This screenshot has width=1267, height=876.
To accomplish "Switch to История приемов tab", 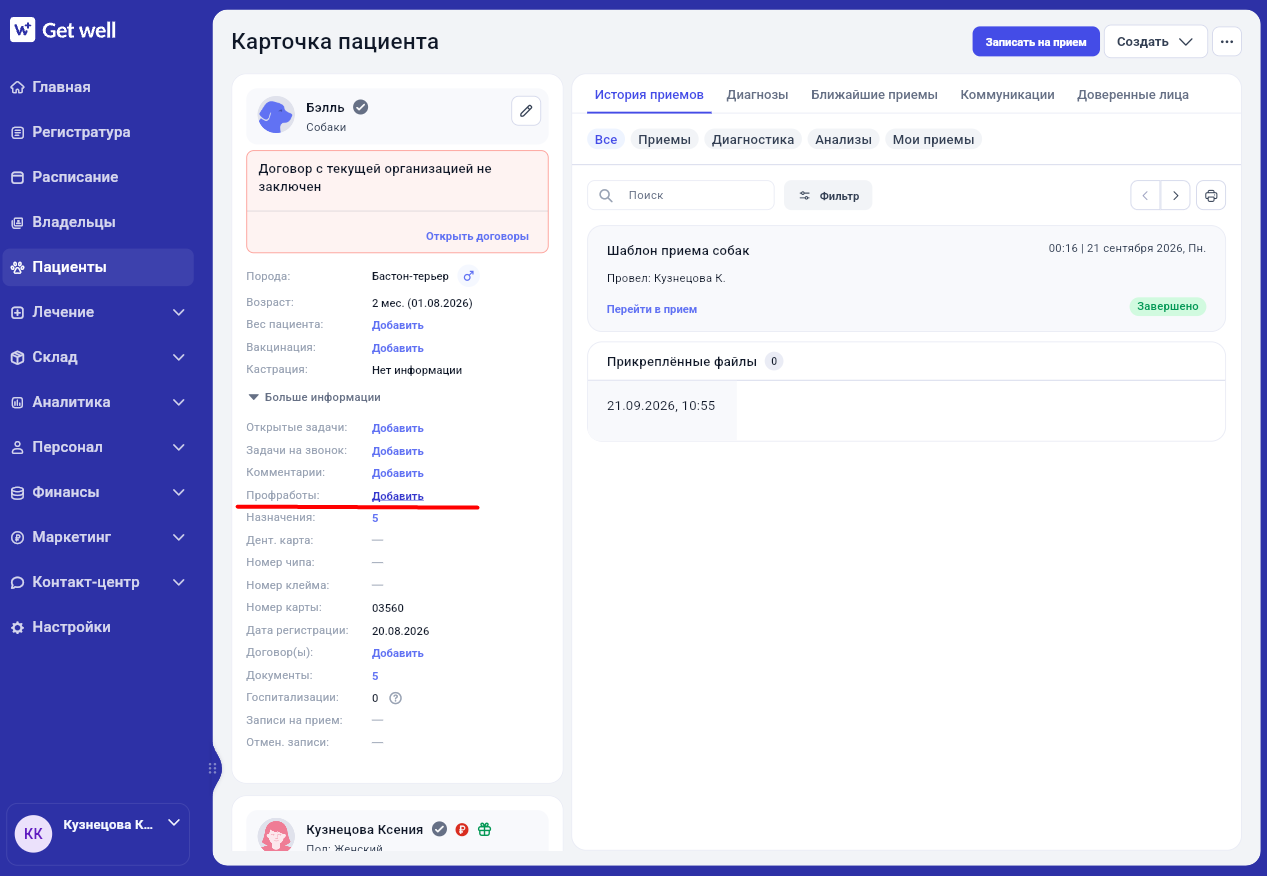I will click(x=649, y=95).
